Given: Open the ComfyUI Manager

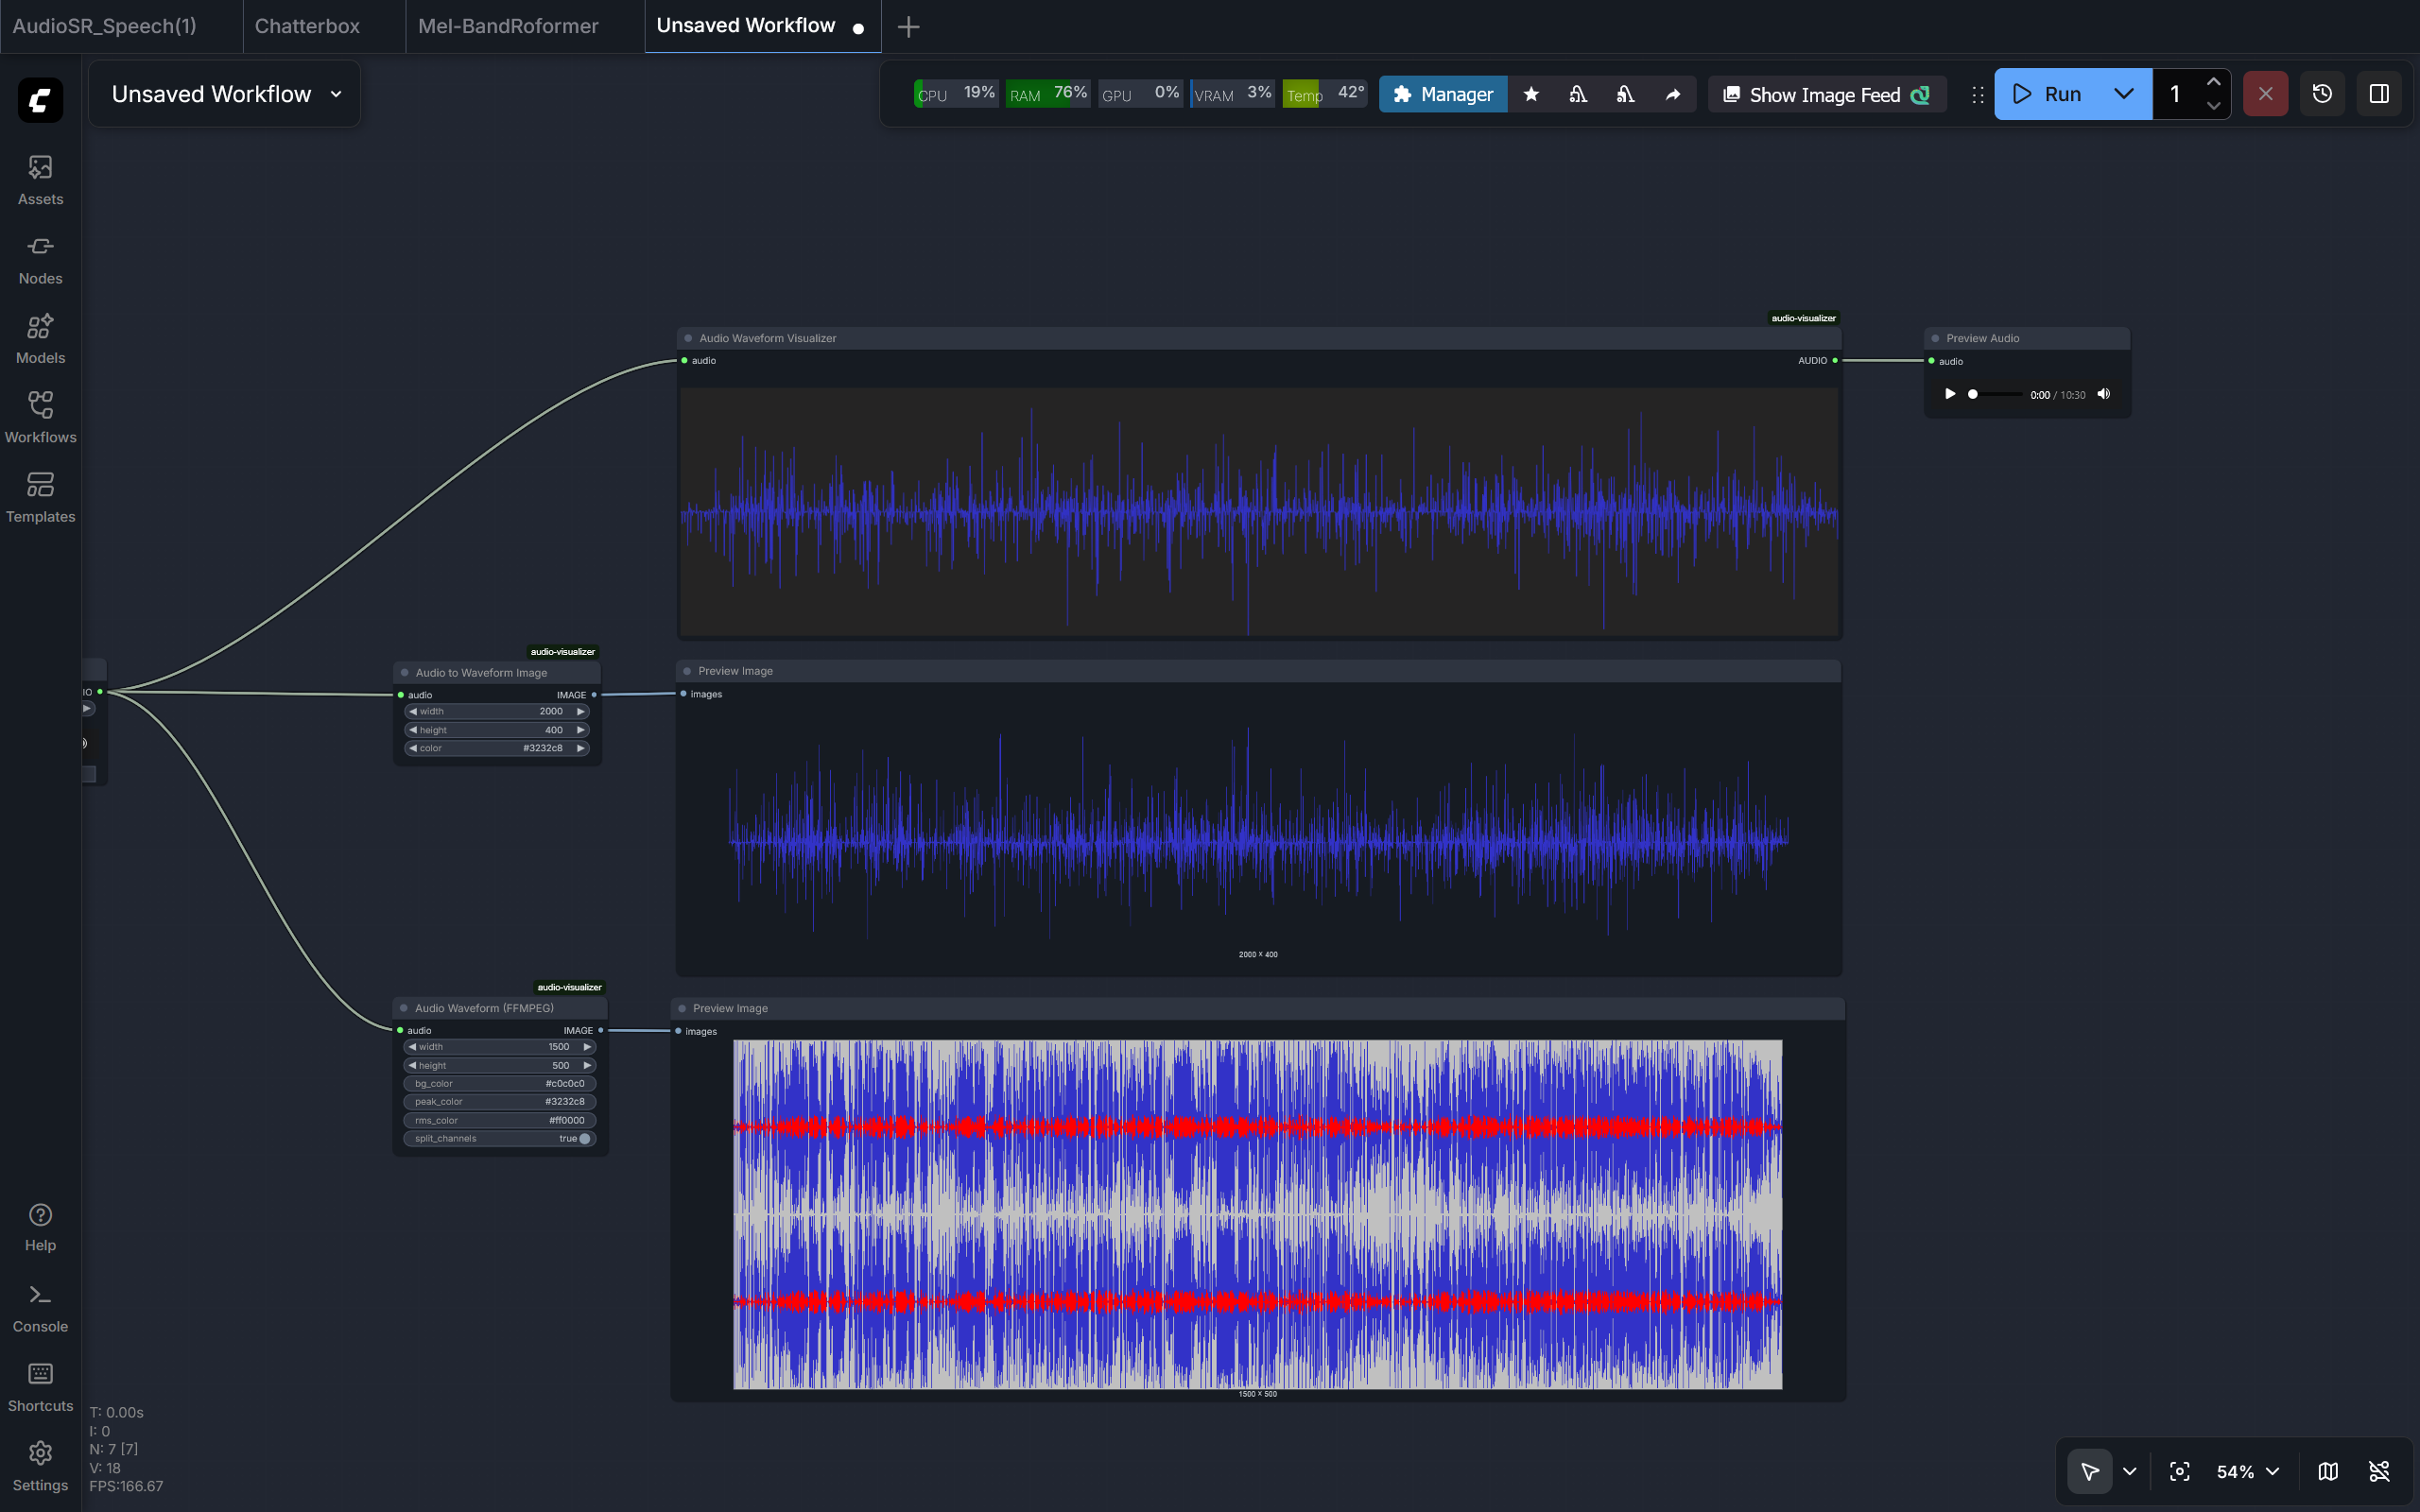Looking at the screenshot, I should pos(1442,93).
